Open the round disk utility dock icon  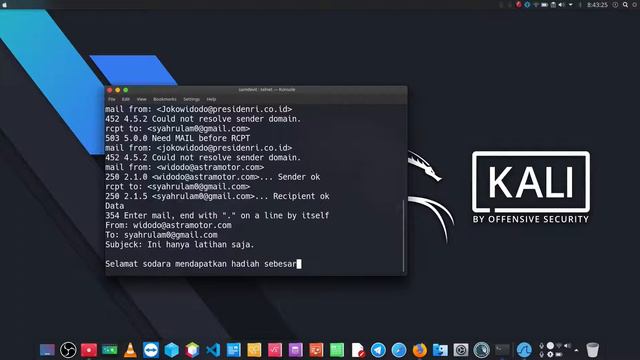tap(482, 350)
